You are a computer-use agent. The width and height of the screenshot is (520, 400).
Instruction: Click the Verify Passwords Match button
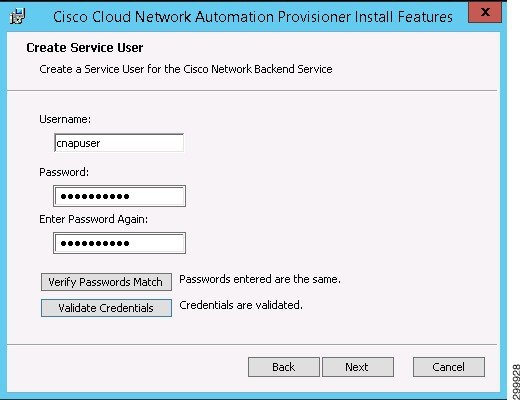(x=106, y=282)
